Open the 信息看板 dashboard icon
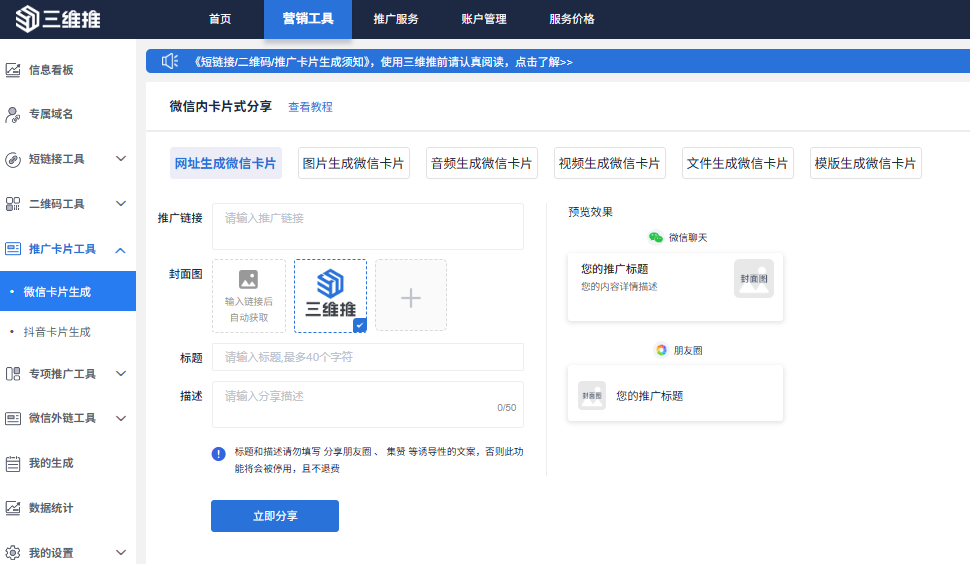This screenshot has width=970, height=564. click(13, 70)
